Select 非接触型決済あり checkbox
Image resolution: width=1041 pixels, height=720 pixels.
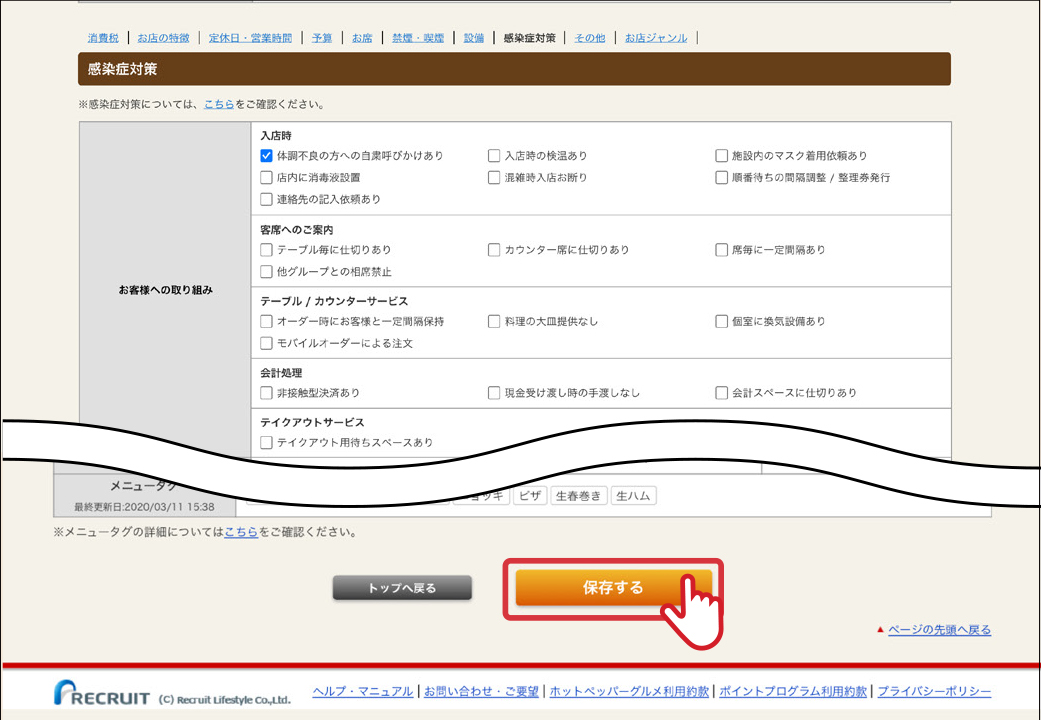pos(266,393)
